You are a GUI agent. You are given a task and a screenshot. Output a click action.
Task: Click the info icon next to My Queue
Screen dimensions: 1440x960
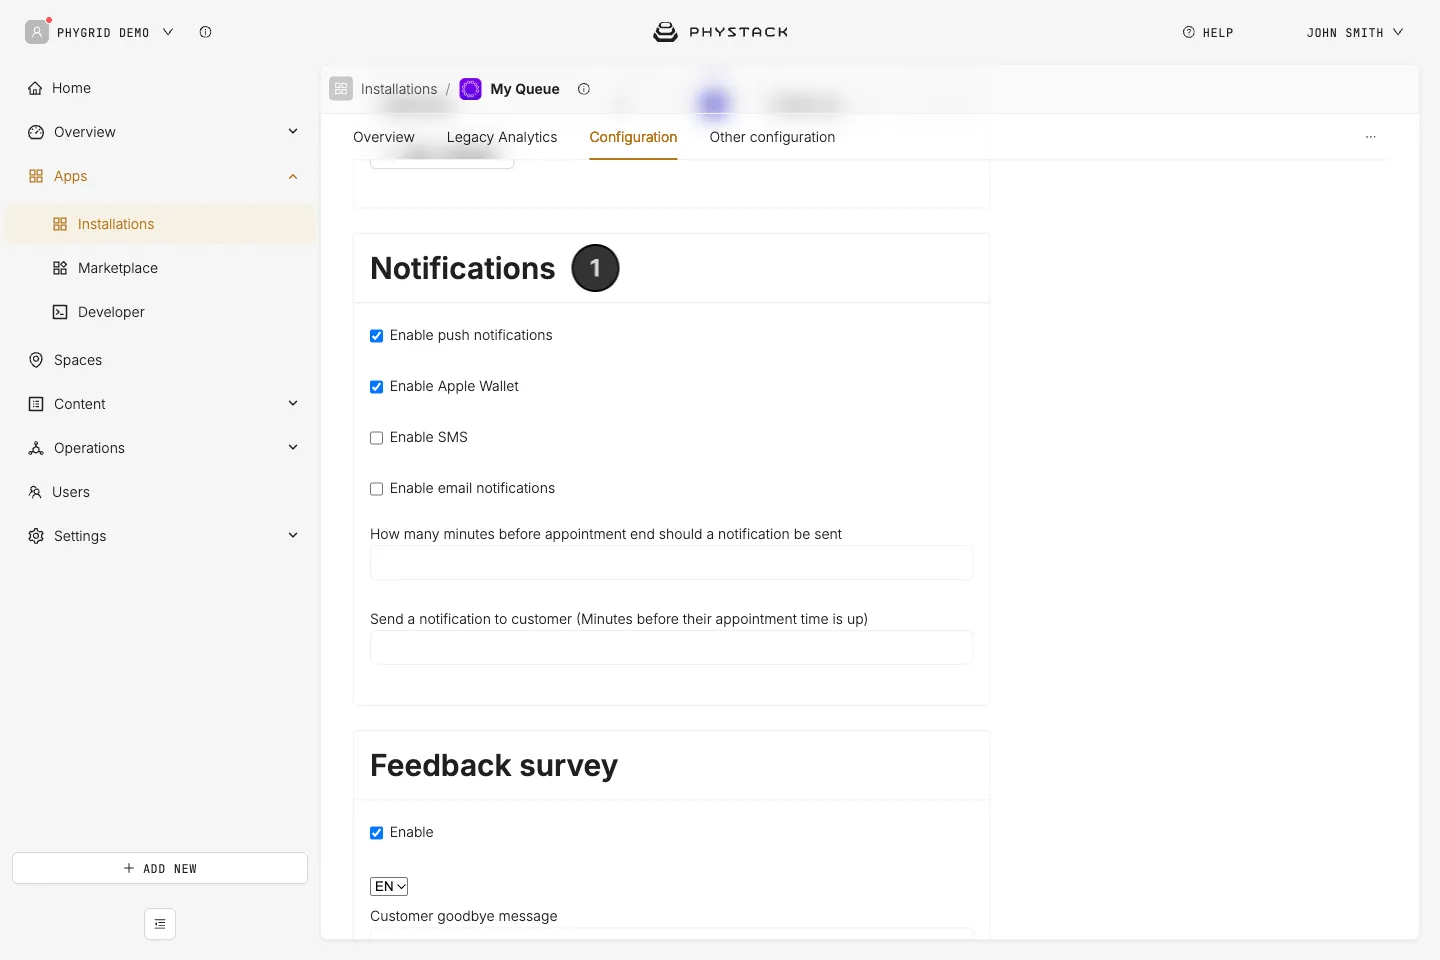[584, 89]
